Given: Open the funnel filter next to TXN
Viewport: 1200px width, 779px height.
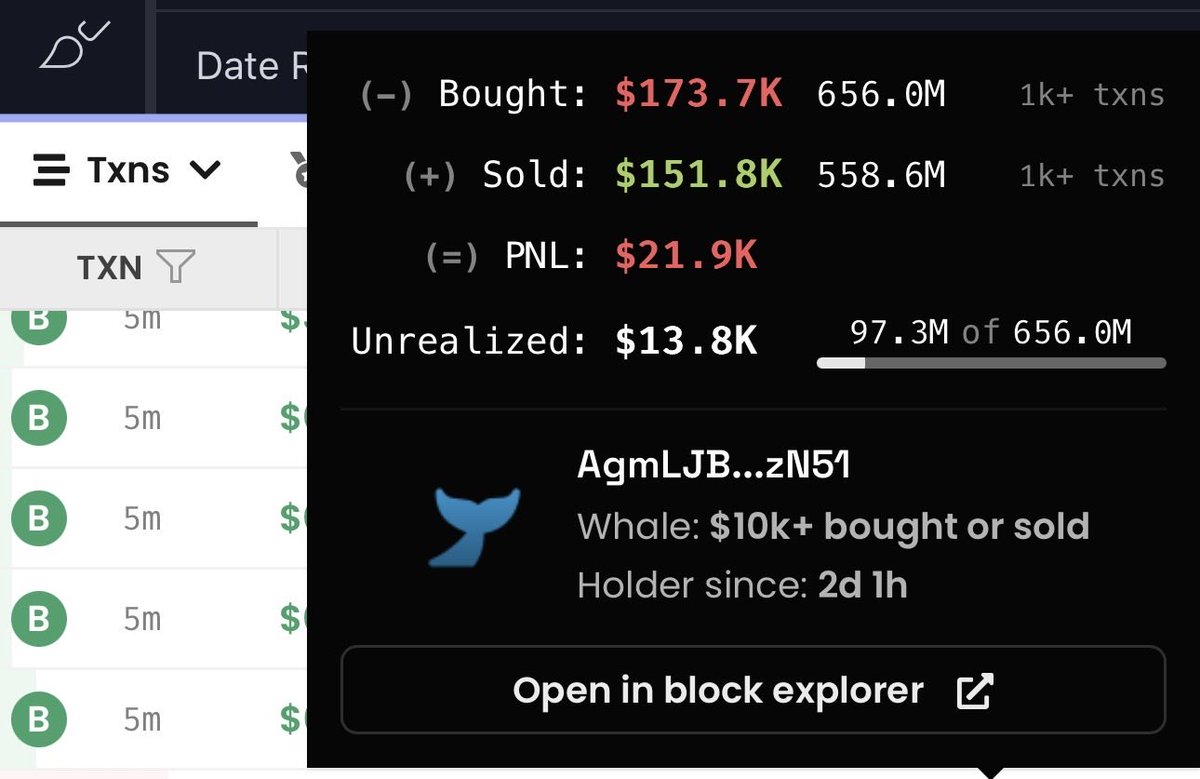Looking at the screenshot, I should point(176,267).
